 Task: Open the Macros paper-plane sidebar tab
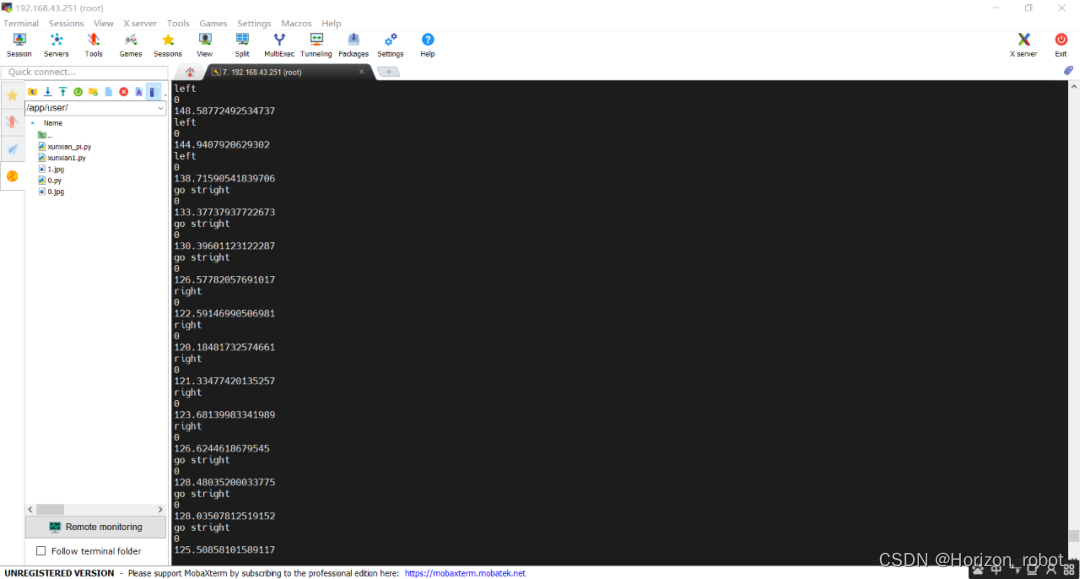pos(12,149)
